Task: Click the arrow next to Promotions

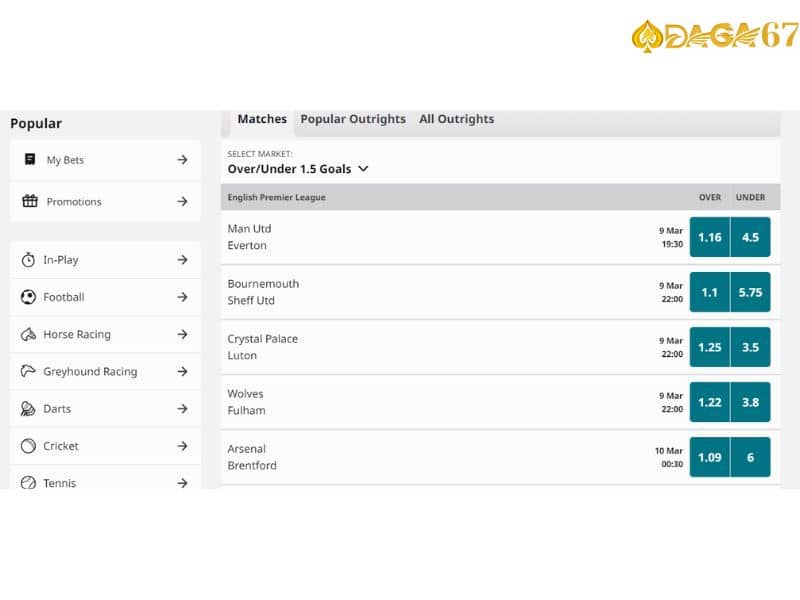Action: (183, 202)
